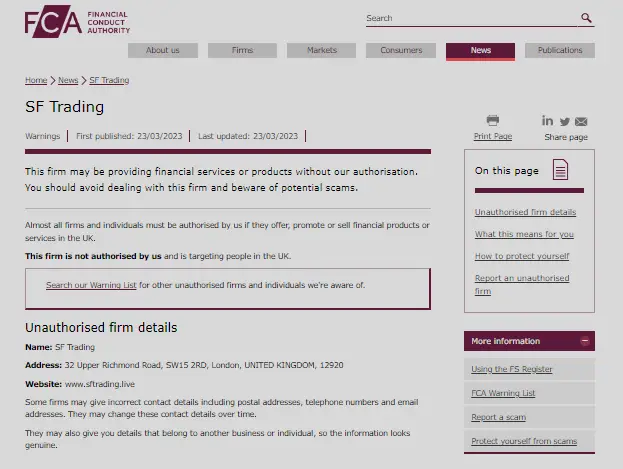Screen dimensions: 623x469
Task: Open the Firms menu
Action: tap(242, 50)
